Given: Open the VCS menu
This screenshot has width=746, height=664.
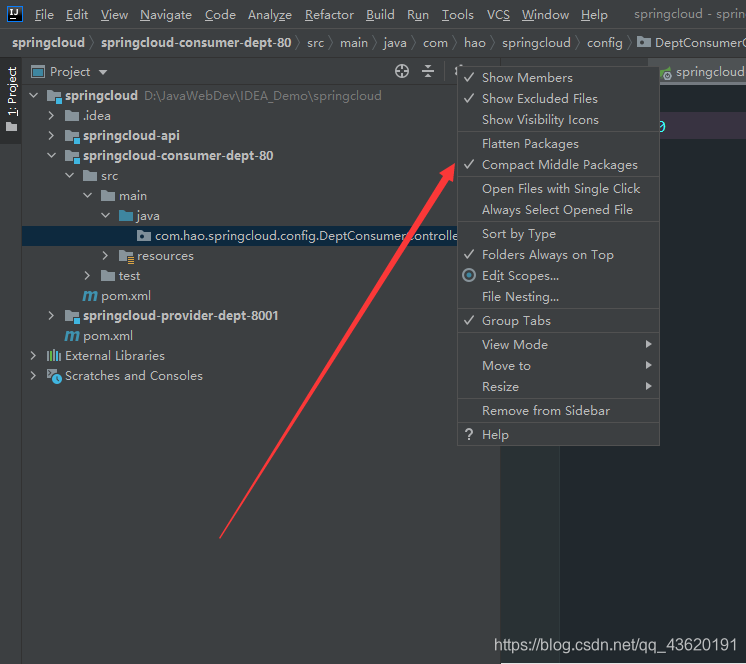Looking at the screenshot, I should coord(498,15).
